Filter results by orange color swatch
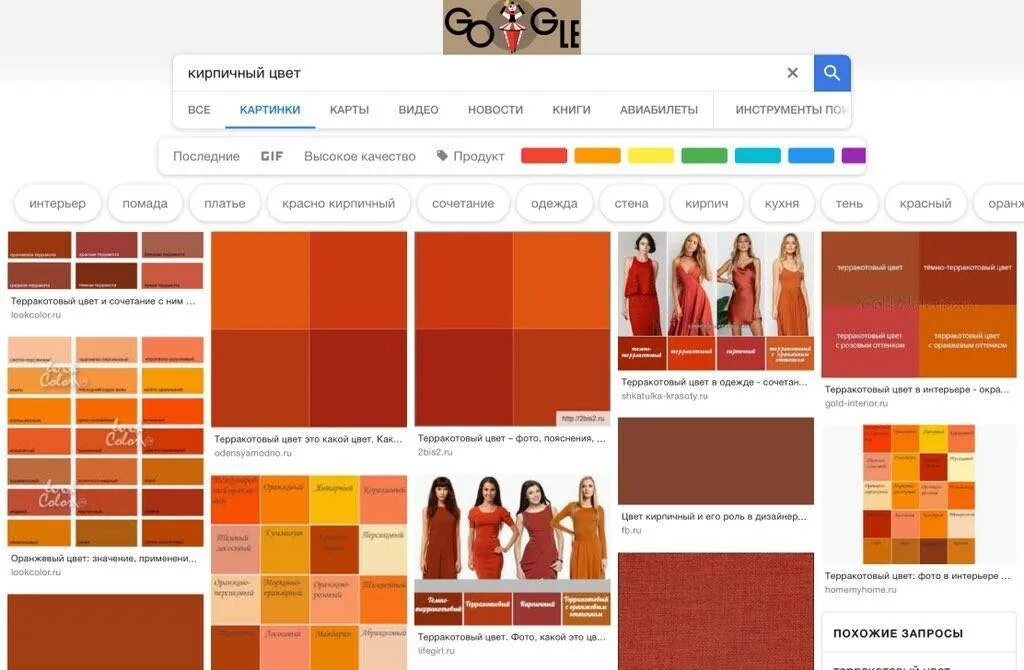Viewport: 1024px width, 670px height. click(598, 155)
